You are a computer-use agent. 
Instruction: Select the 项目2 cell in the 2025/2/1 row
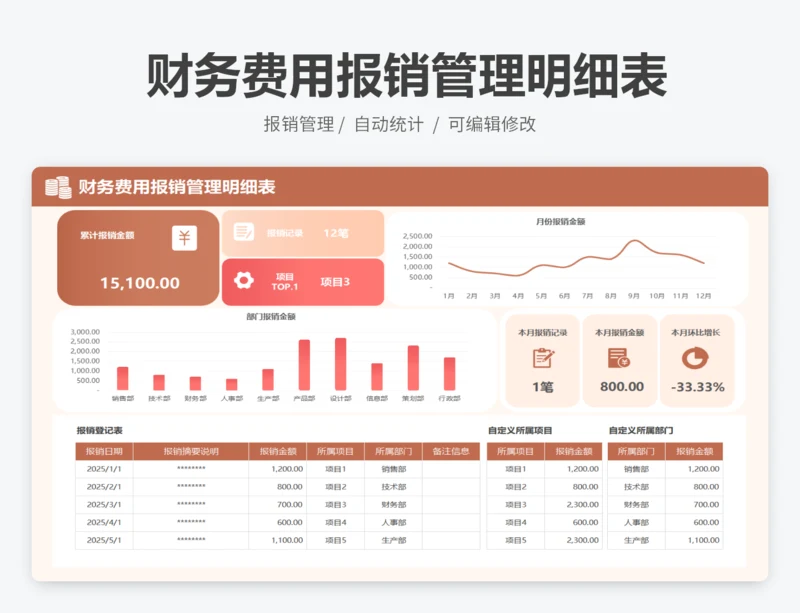click(x=336, y=487)
